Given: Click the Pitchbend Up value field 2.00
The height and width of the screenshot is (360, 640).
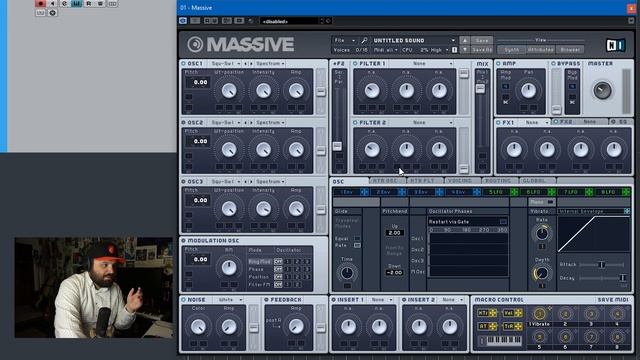Looking at the screenshot, I should (x=395, y=233).
